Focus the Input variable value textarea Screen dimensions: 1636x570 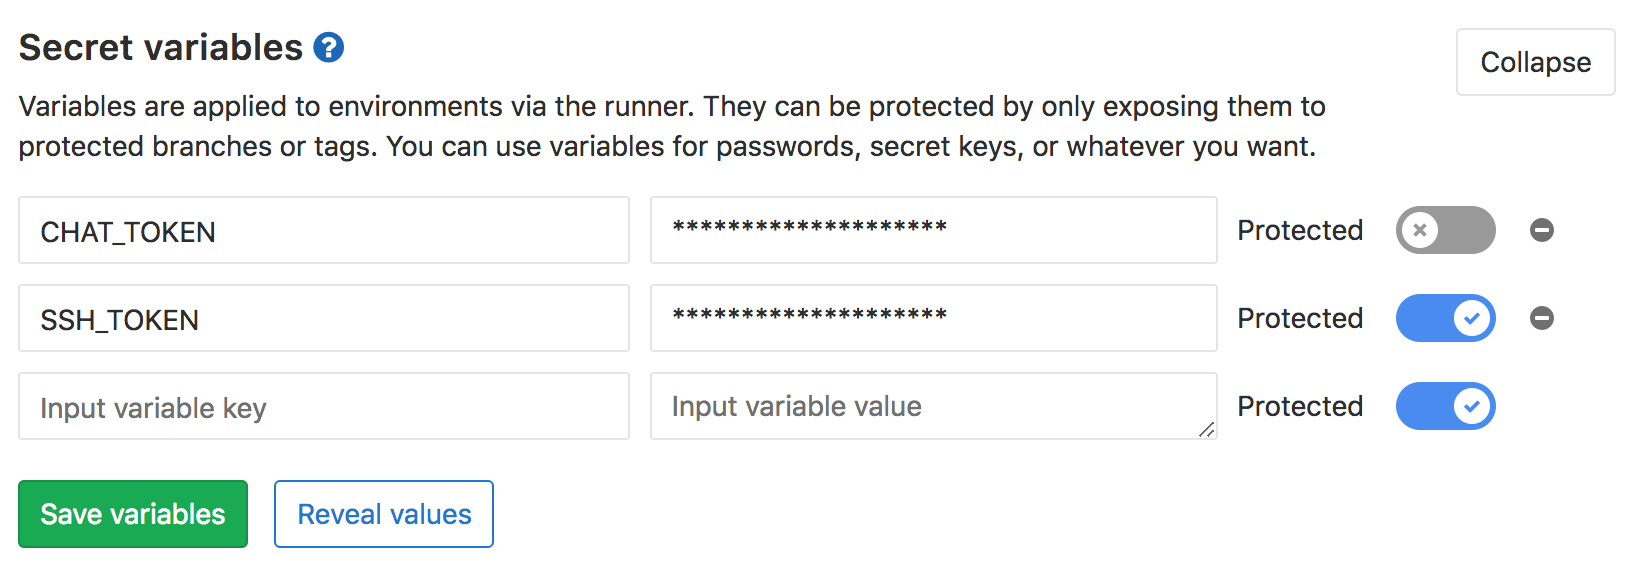coord(933,406)
